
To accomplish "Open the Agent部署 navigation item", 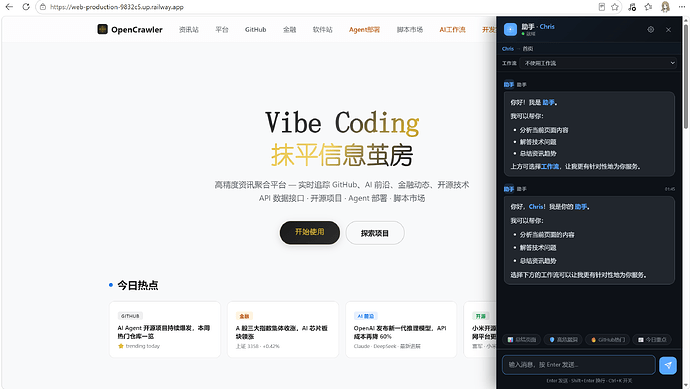I will 364,29.
